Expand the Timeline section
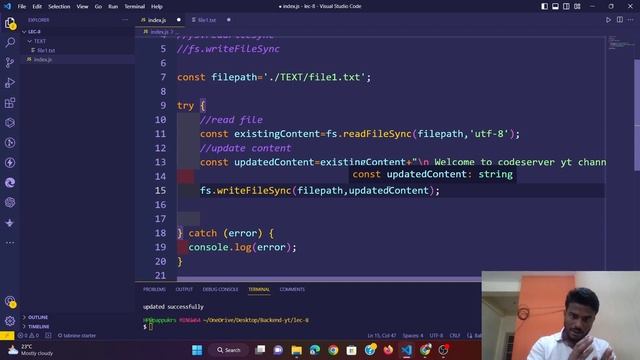The image size is (640, 360). click(x=78, y=327)
